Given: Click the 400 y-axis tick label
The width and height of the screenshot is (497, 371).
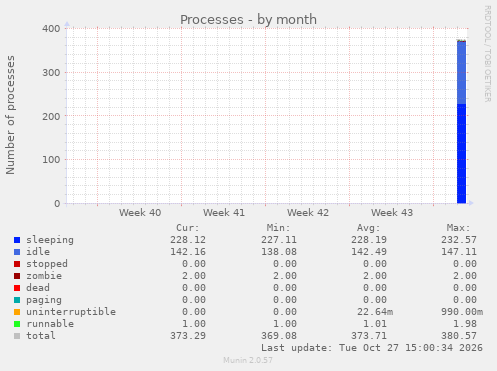Looking at the screenshot, I should coord(51,29).
